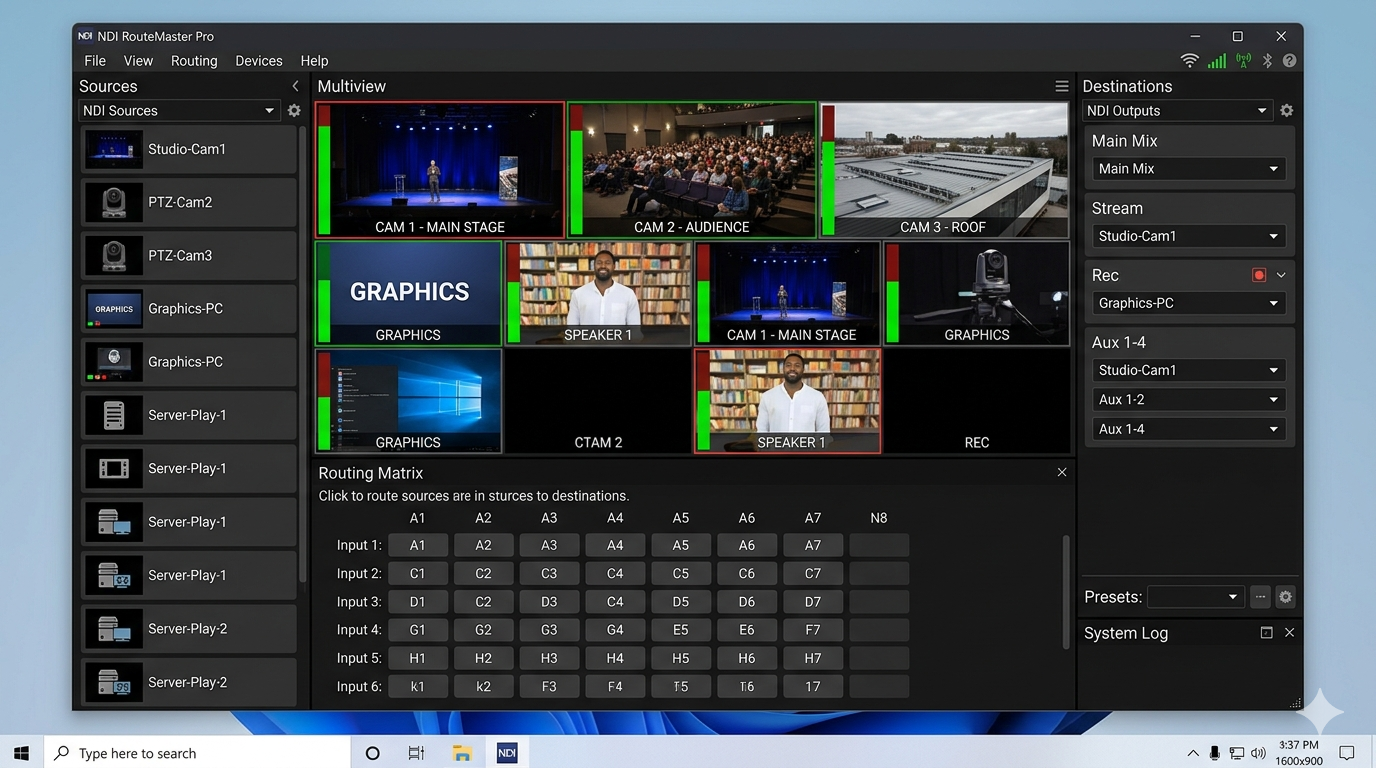The height and width of the screenshot is (768, 1376).
Task: Open the Devices menu
Action: click(x=259, y=61)
